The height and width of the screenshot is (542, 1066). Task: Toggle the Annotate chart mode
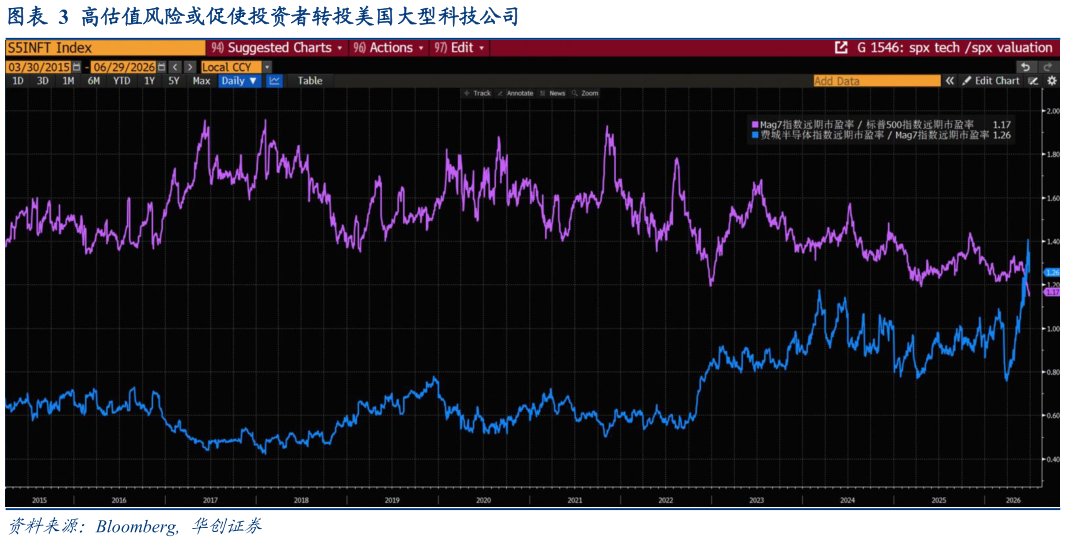pyautogui.click(x=515, y=93)
